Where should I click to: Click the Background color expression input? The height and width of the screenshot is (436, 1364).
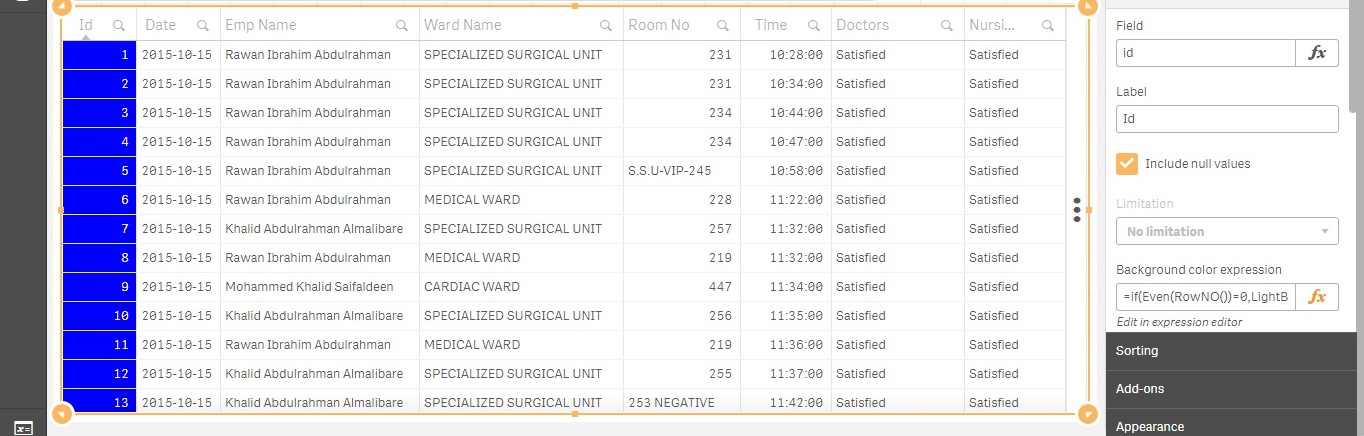1206,297
